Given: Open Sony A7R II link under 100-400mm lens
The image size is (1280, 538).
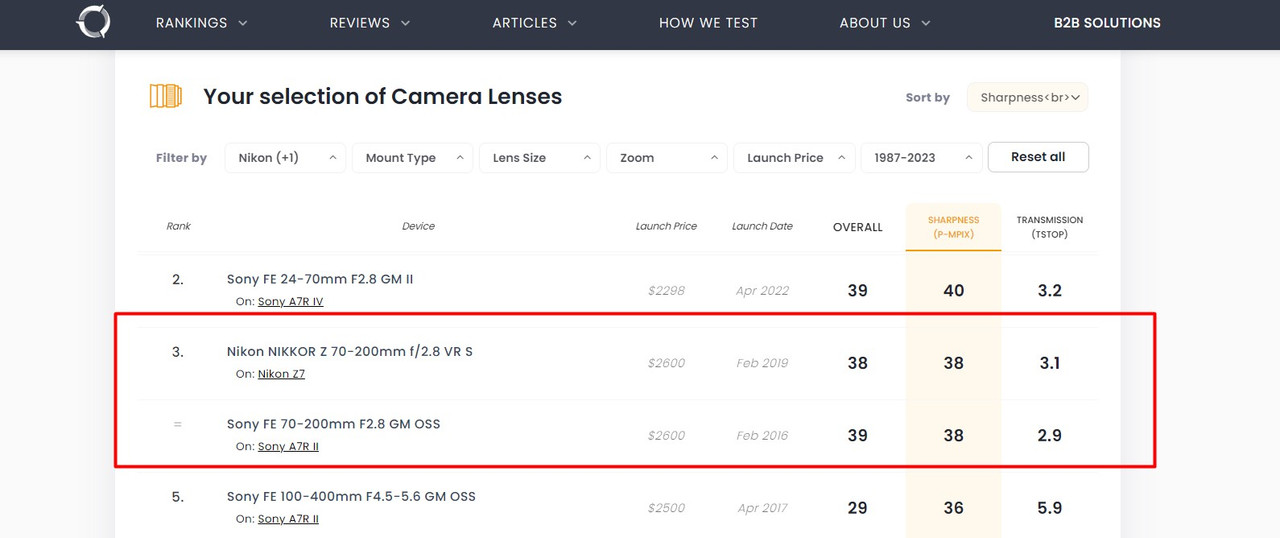Looking at the screenshot, I should pos(288,519).
